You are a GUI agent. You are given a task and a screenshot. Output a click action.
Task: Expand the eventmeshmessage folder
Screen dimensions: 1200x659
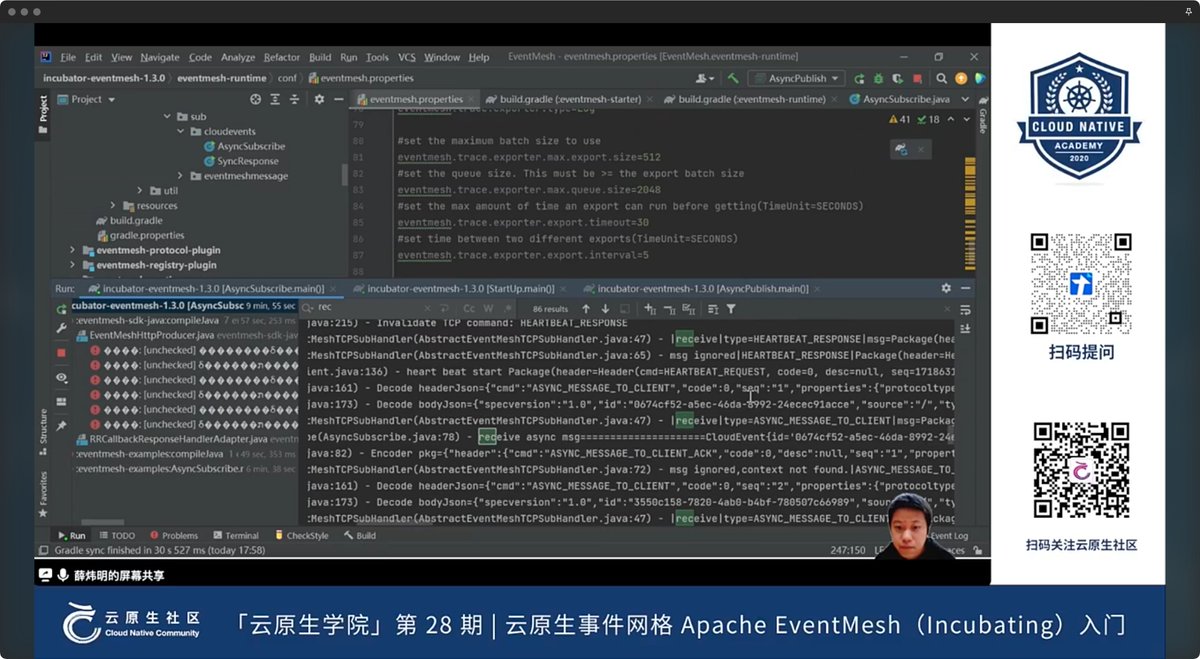[182, 176]
